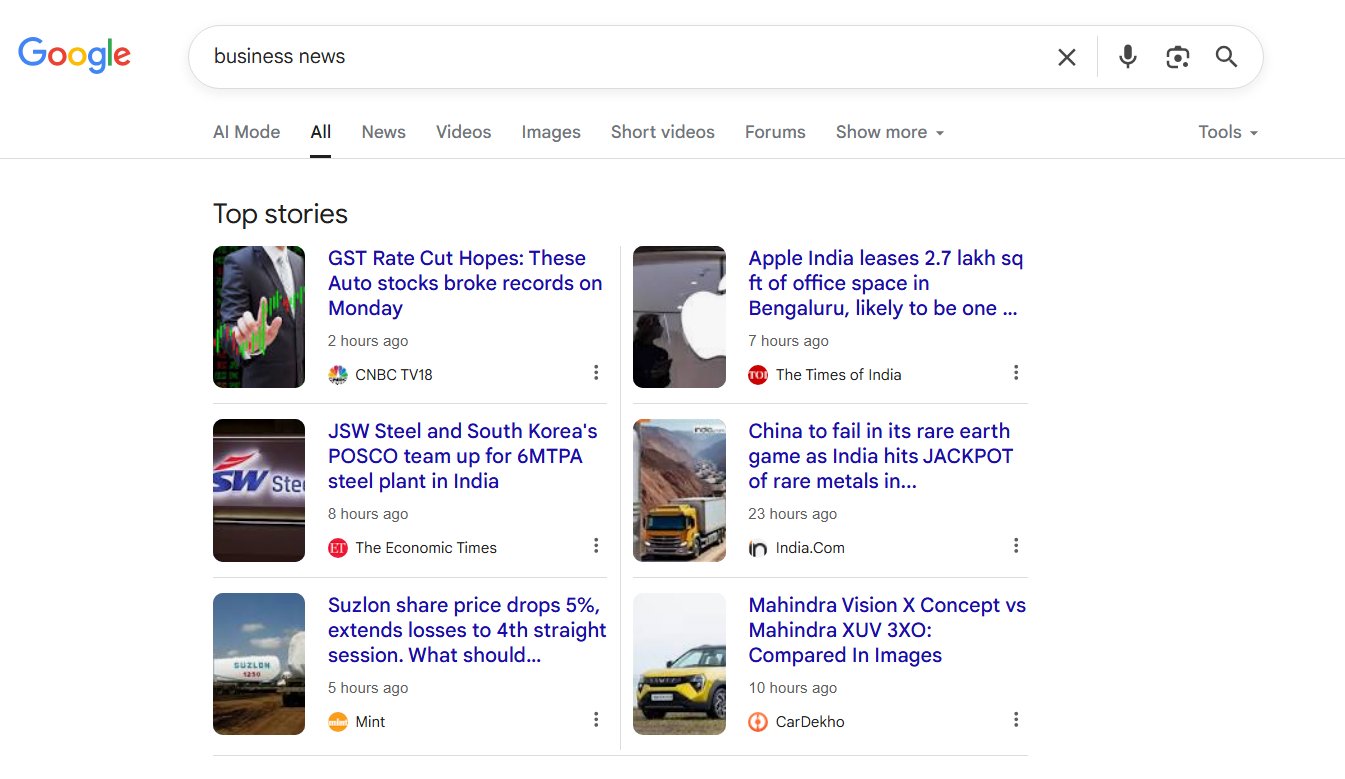Click The Economic Times ET logo
This screenshot has height=779, width=1345.
[x=338, y=548]
